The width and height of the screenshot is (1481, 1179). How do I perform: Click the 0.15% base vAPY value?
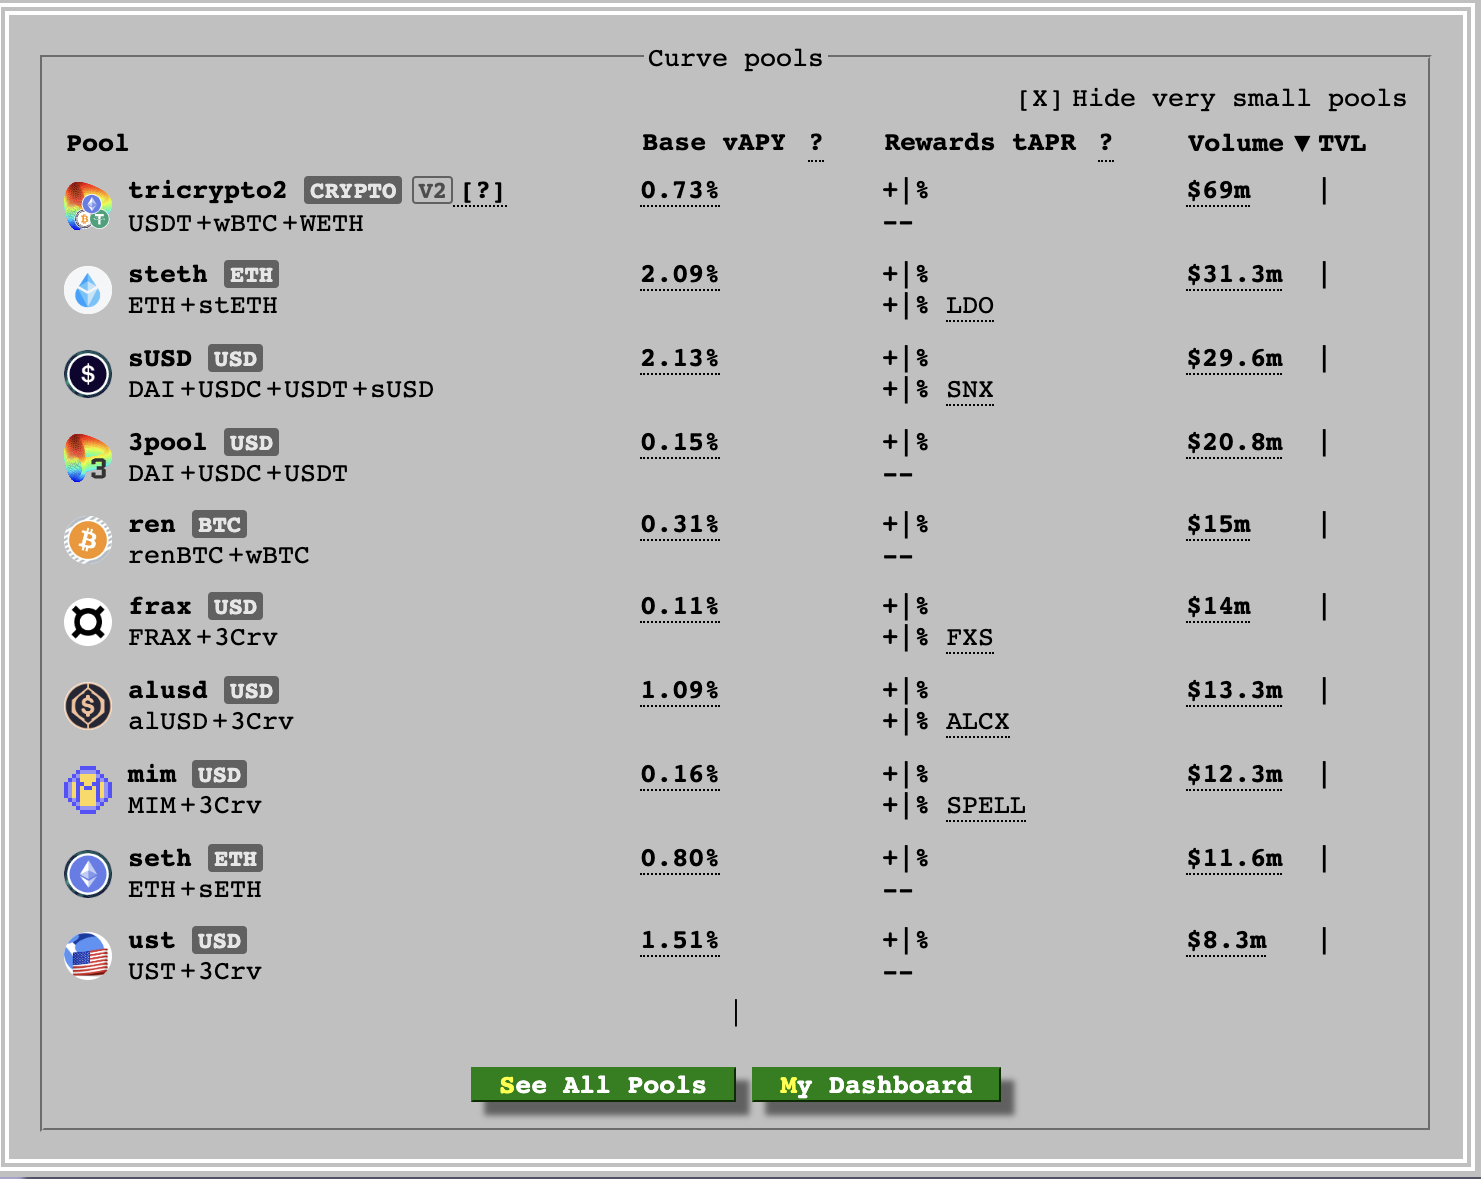coord(680,442)
